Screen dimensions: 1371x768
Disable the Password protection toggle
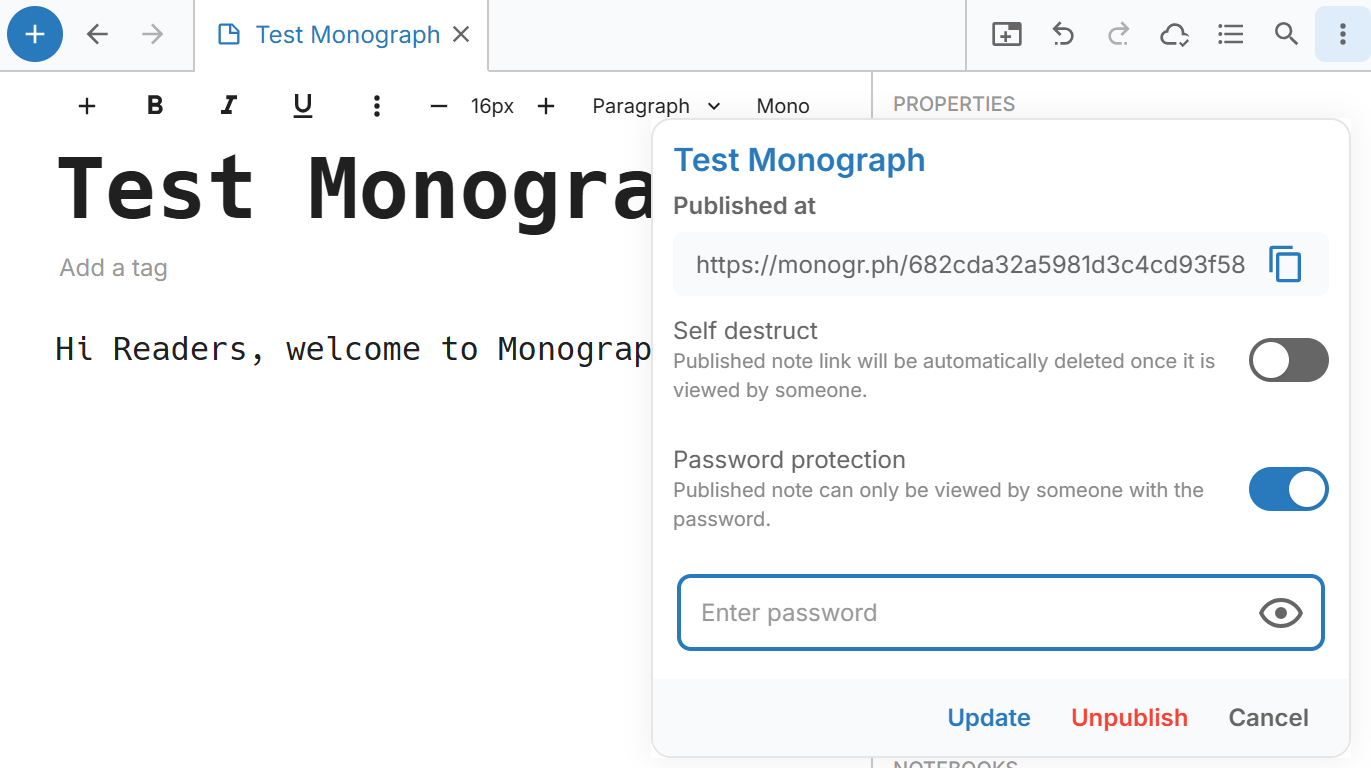pyautogui.click(x=1288, y=489)
